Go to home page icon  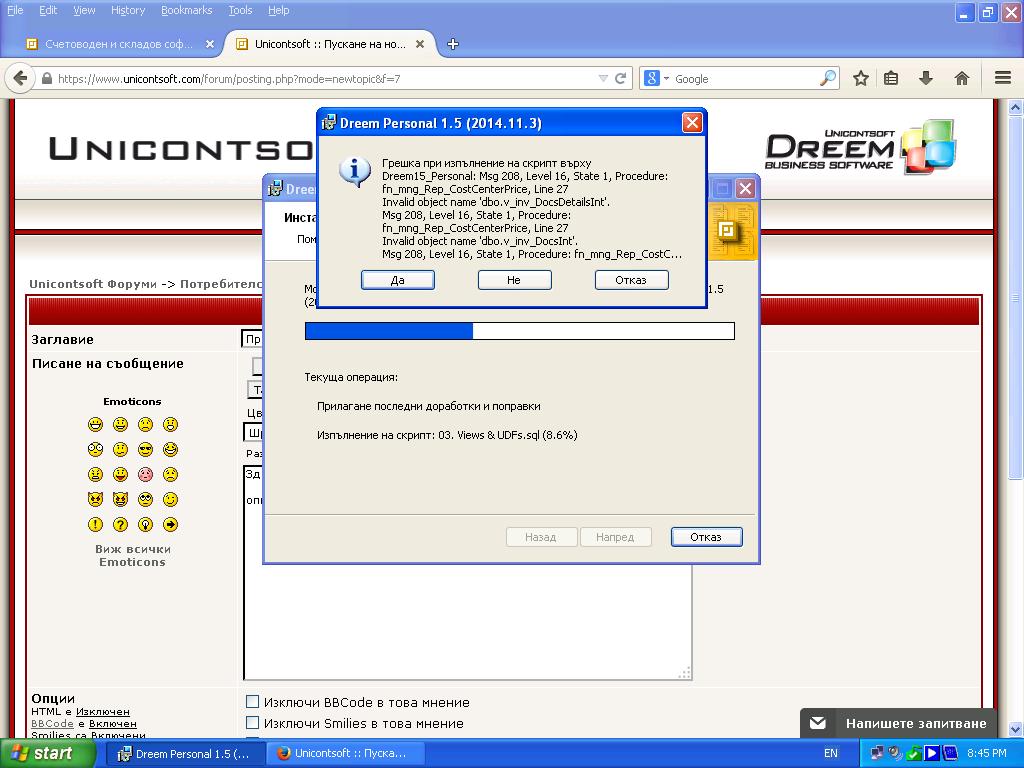(961, 78)
